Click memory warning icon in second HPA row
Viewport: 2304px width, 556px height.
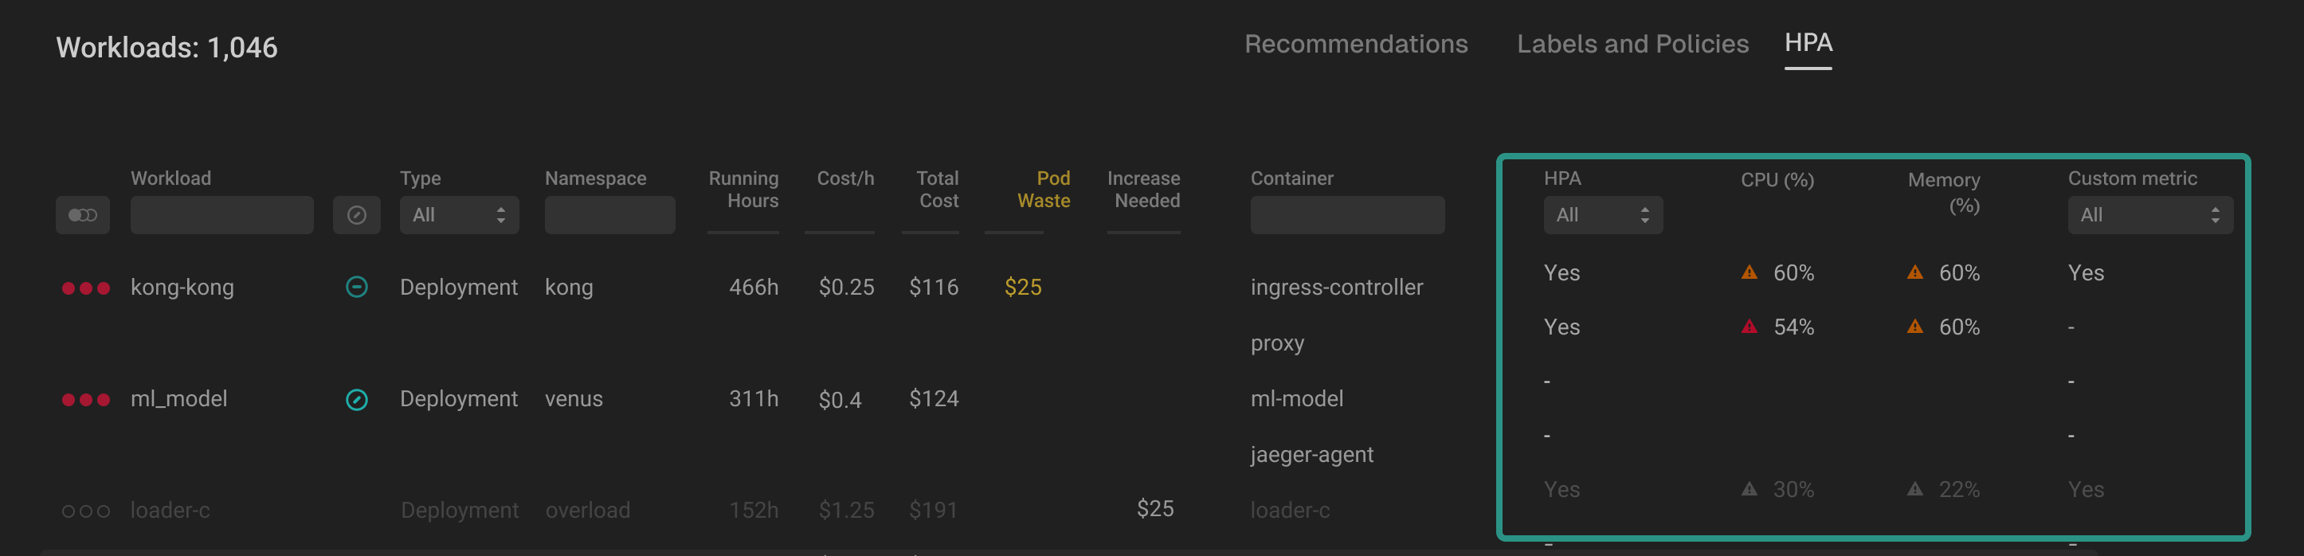click(1915, 326)
